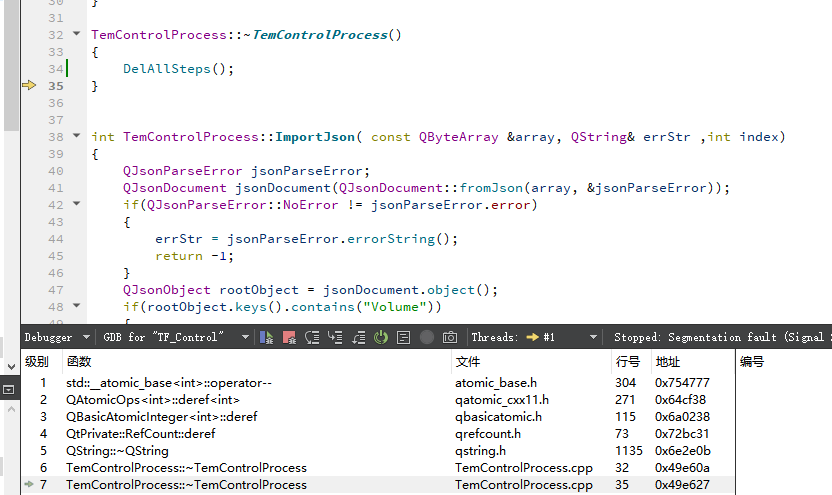This screenshot has height=495, width=832.
Task: Click the editor vertical scrollbar on left edge
Action: (x=11, y=65)
